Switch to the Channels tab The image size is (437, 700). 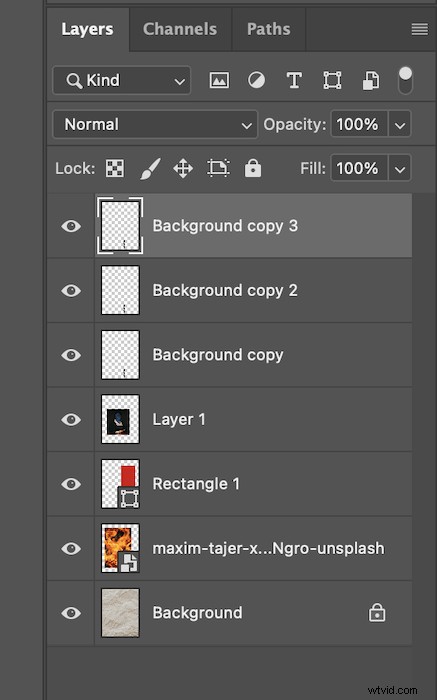pos(180,29)
